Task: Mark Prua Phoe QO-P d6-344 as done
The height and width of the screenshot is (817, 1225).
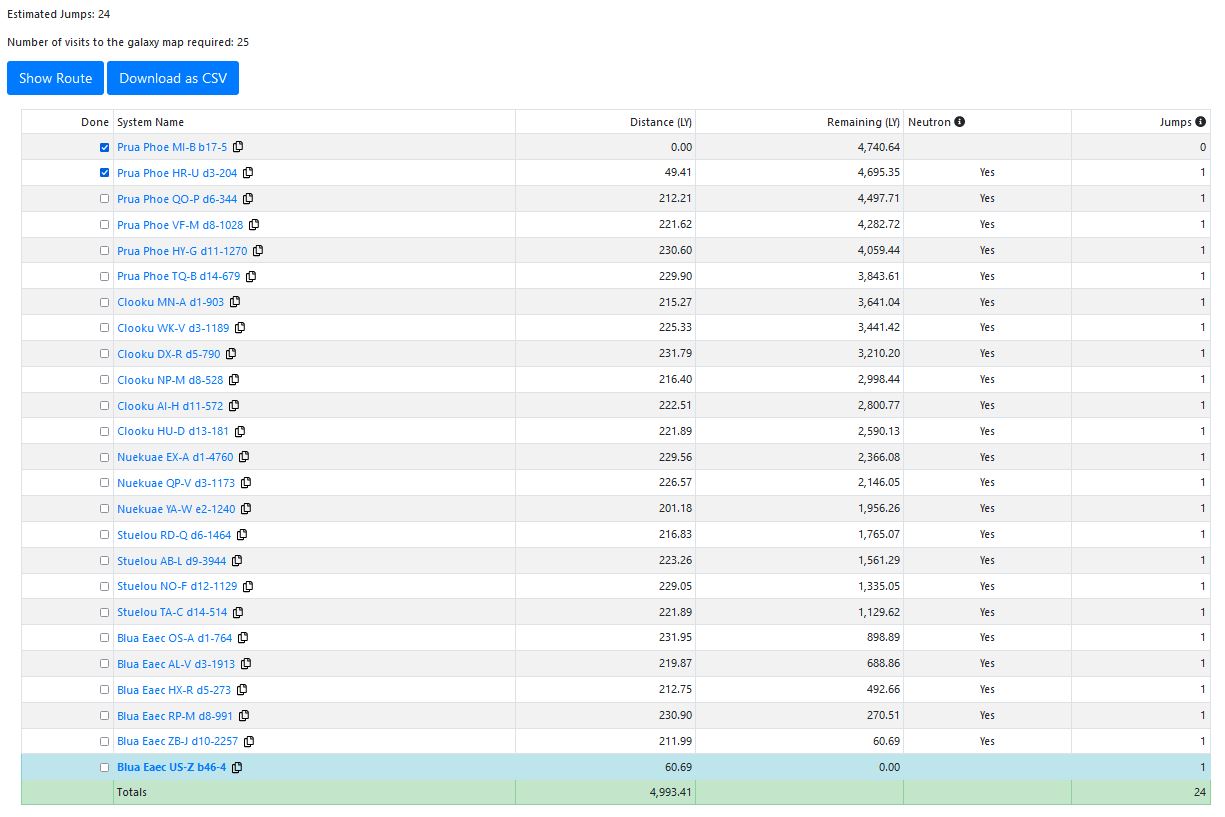Action: (105, 199)
